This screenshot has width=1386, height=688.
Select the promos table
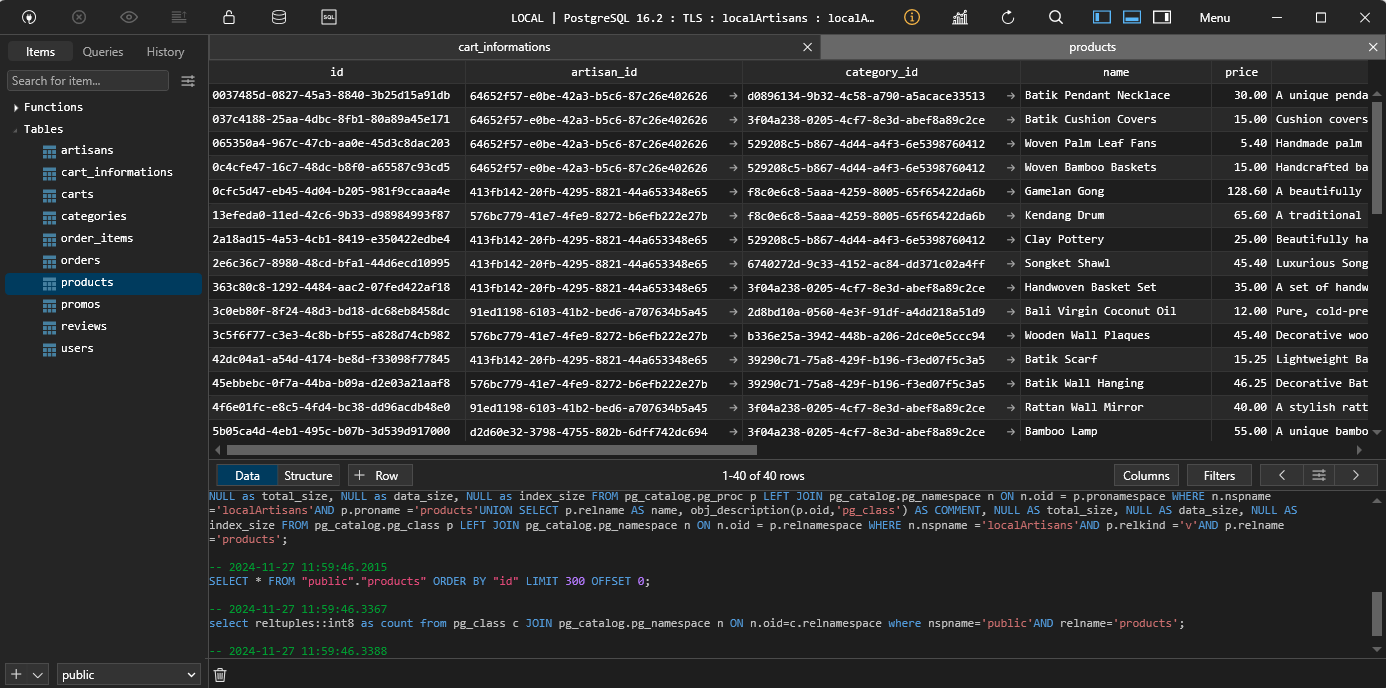click(x=80, y=304)
